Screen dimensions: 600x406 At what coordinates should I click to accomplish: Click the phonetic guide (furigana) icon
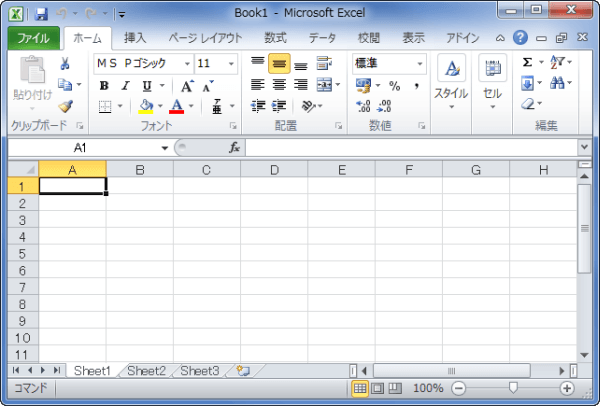point(217,107)
